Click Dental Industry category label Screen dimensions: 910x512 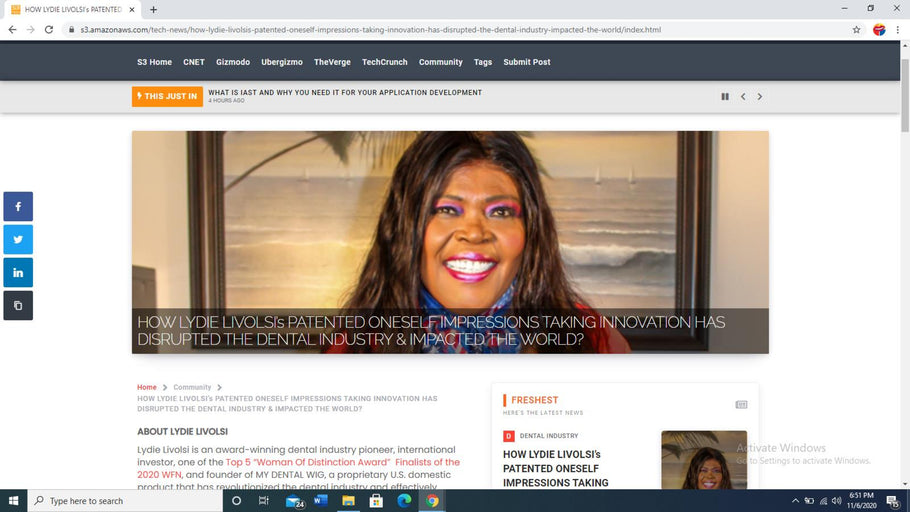pos(549,435)
